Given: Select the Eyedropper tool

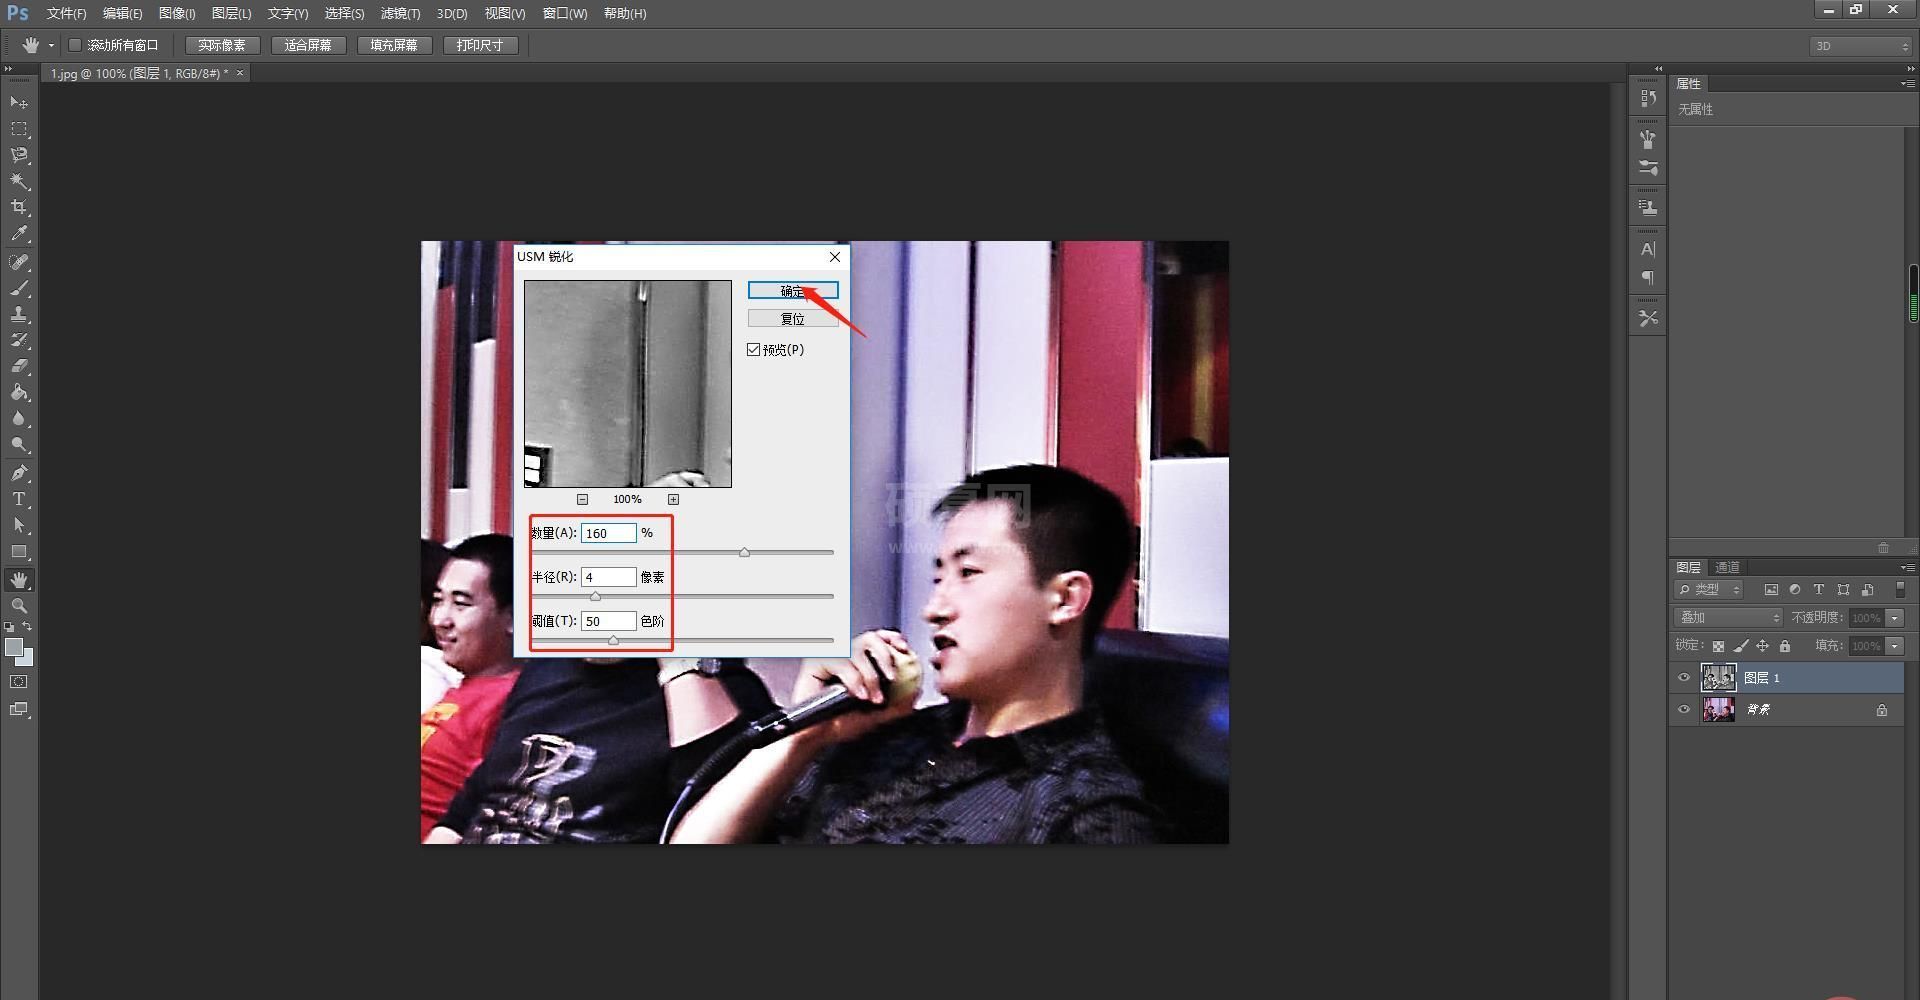Looking at the screenshot, I should [19, 234].
